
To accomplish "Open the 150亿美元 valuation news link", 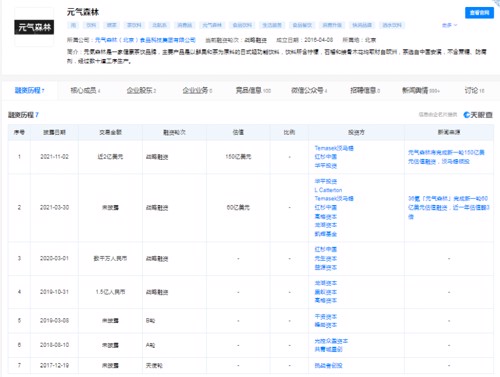I will pyautogui.click(x=446, y=157).
